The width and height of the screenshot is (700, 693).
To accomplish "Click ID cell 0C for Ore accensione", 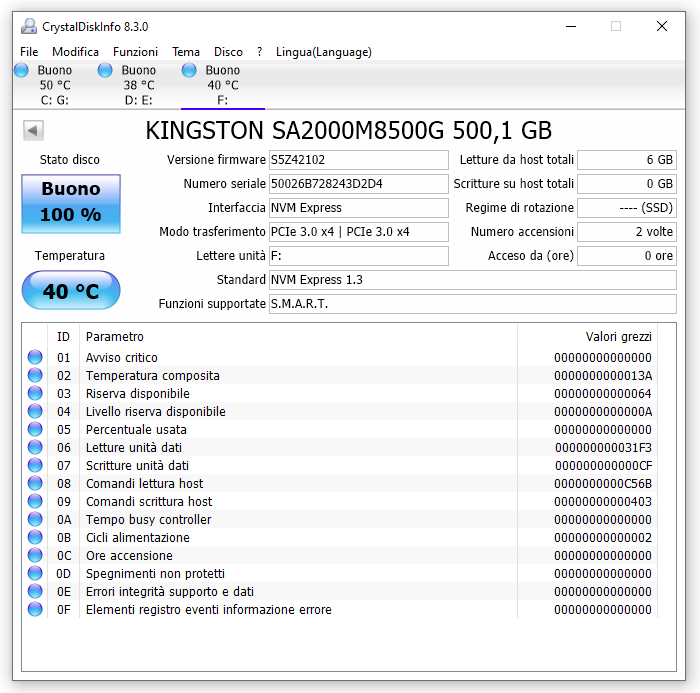I will tap(64, 555).
